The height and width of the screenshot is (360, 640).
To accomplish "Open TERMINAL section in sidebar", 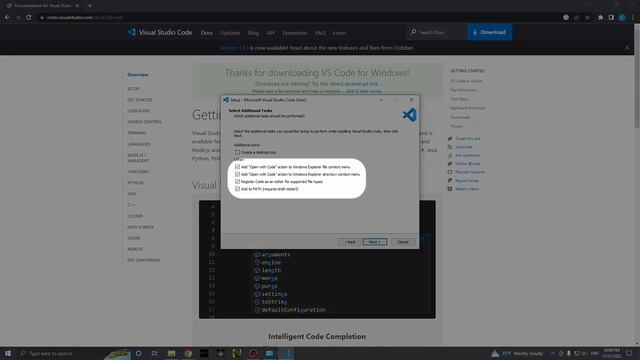I will 137,133.
